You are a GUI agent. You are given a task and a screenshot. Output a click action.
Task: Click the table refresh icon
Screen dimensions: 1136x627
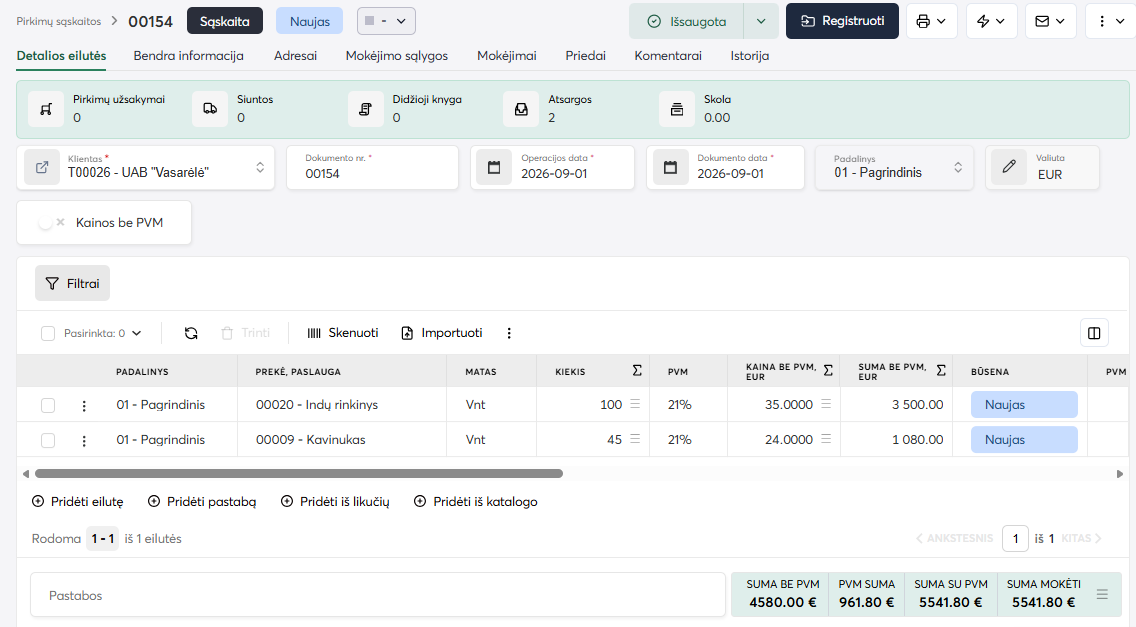191,333
